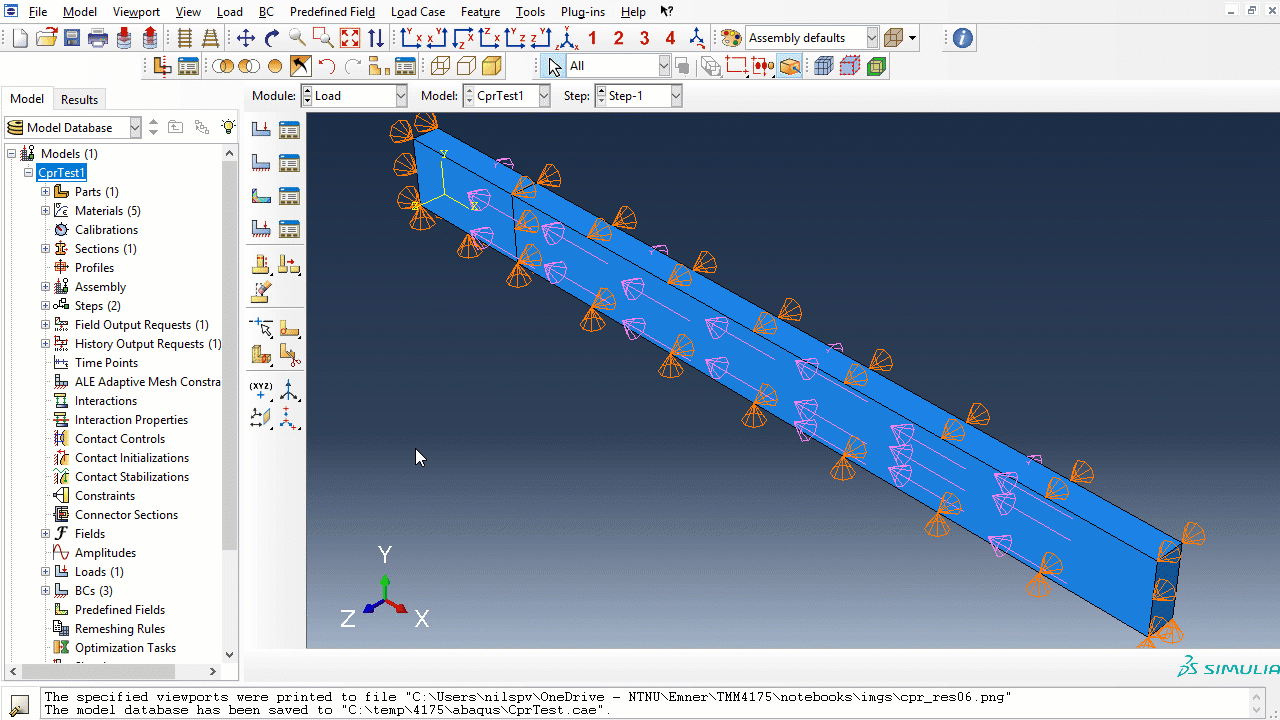This screenshot has width=1280, height=720.
Task: Click the Create Predefined Field icon
Action: (261, 196)
